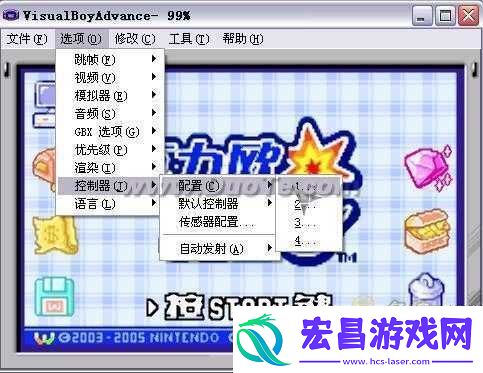Select GBX 选项(G) menu entry

(x=110, y=132)
